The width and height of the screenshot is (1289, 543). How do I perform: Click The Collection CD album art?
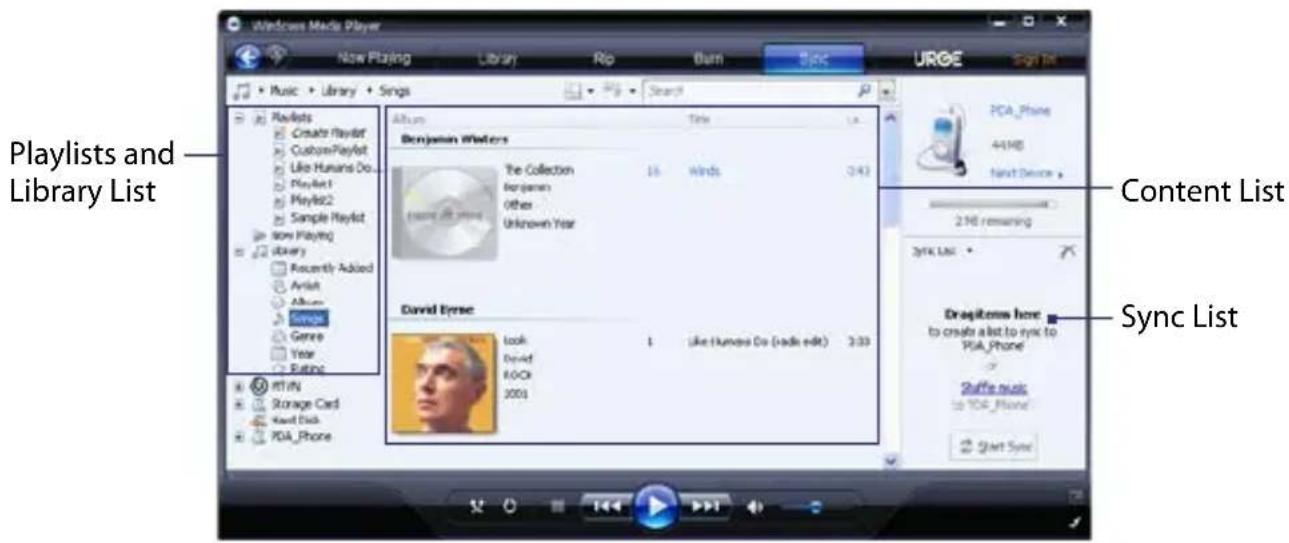443,213
